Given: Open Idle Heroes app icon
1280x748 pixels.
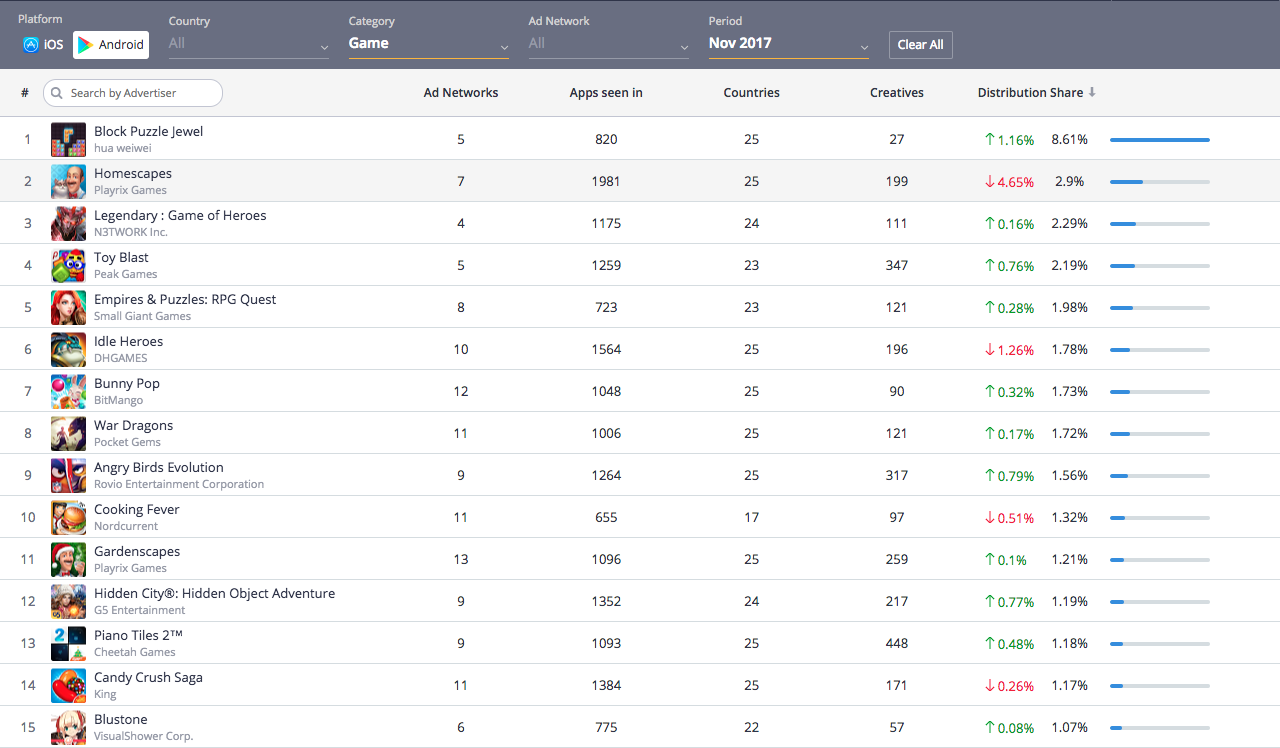Looking at the screenshot, I should [68, 350].
